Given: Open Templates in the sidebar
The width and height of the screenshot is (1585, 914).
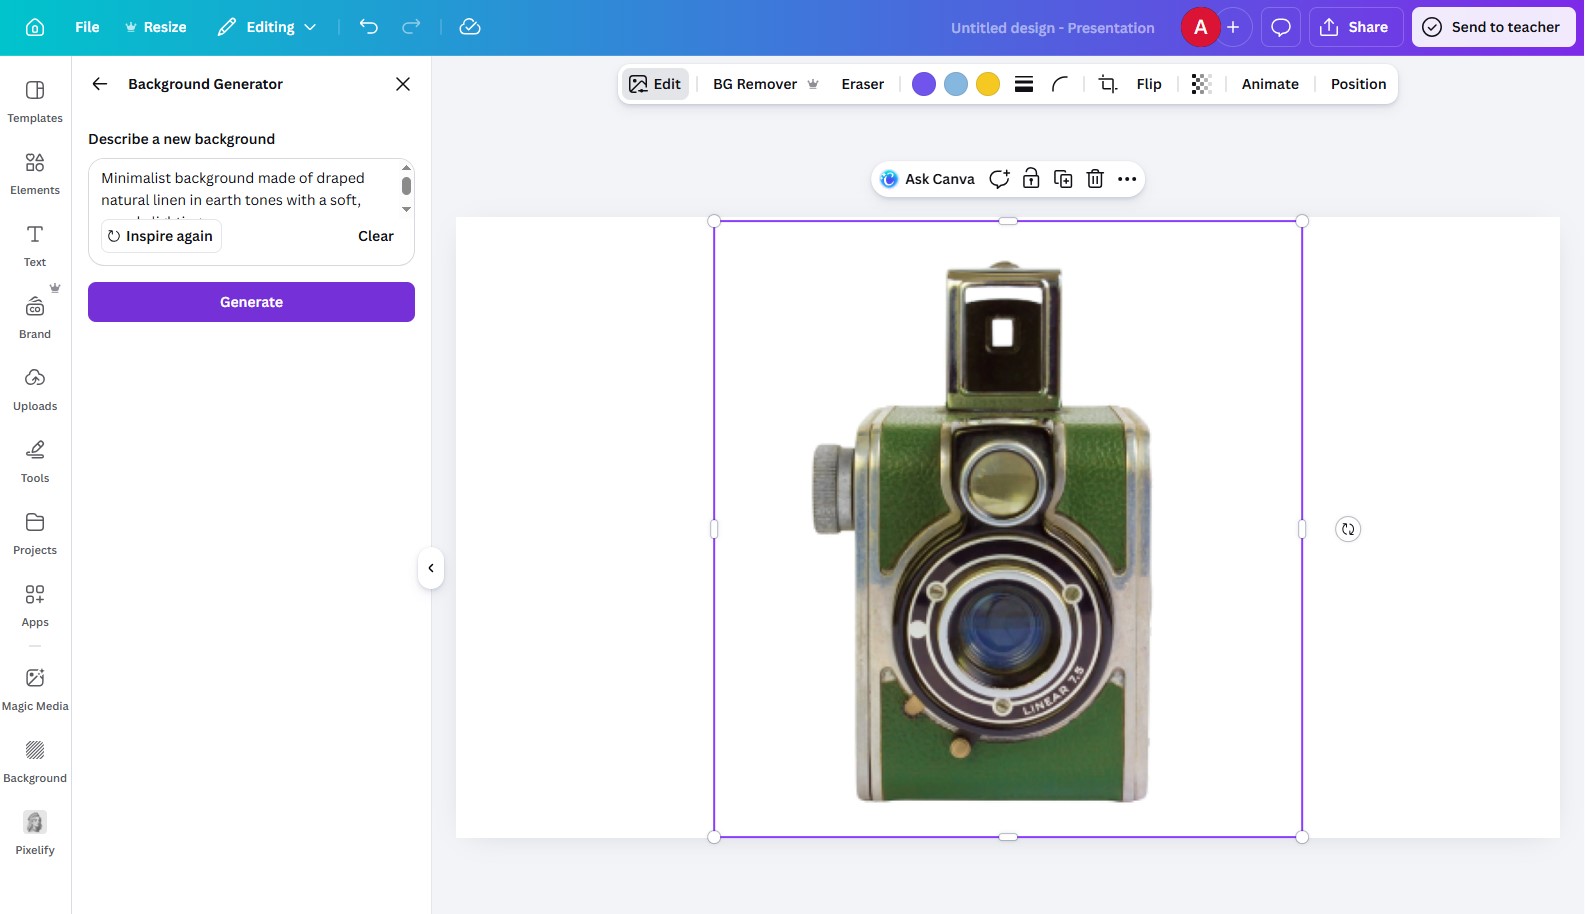Looking at the screenshot, I should [x=35, y=102].
